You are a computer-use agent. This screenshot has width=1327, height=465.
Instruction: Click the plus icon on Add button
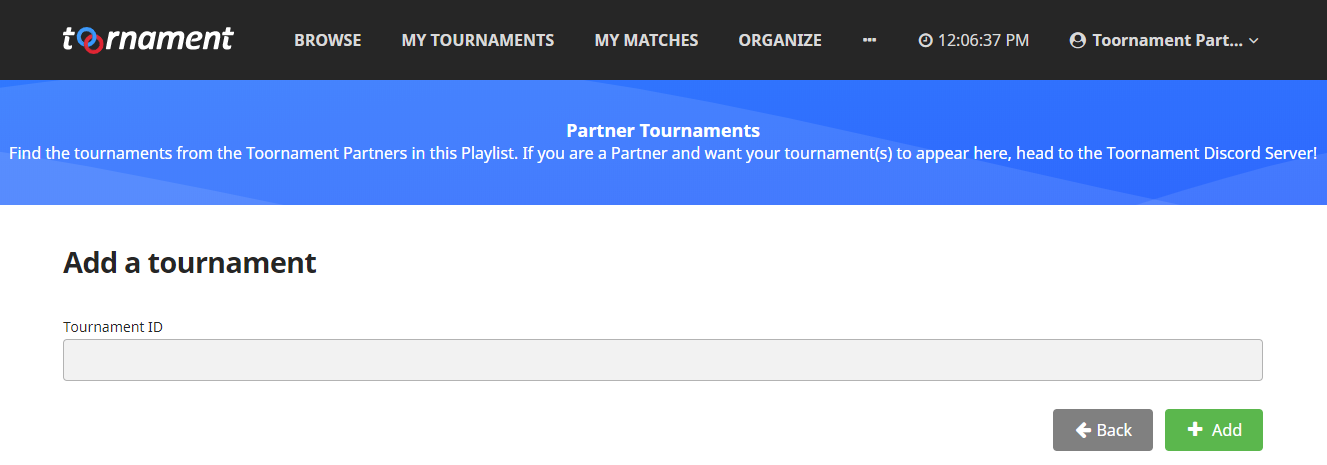point(1194,429)
